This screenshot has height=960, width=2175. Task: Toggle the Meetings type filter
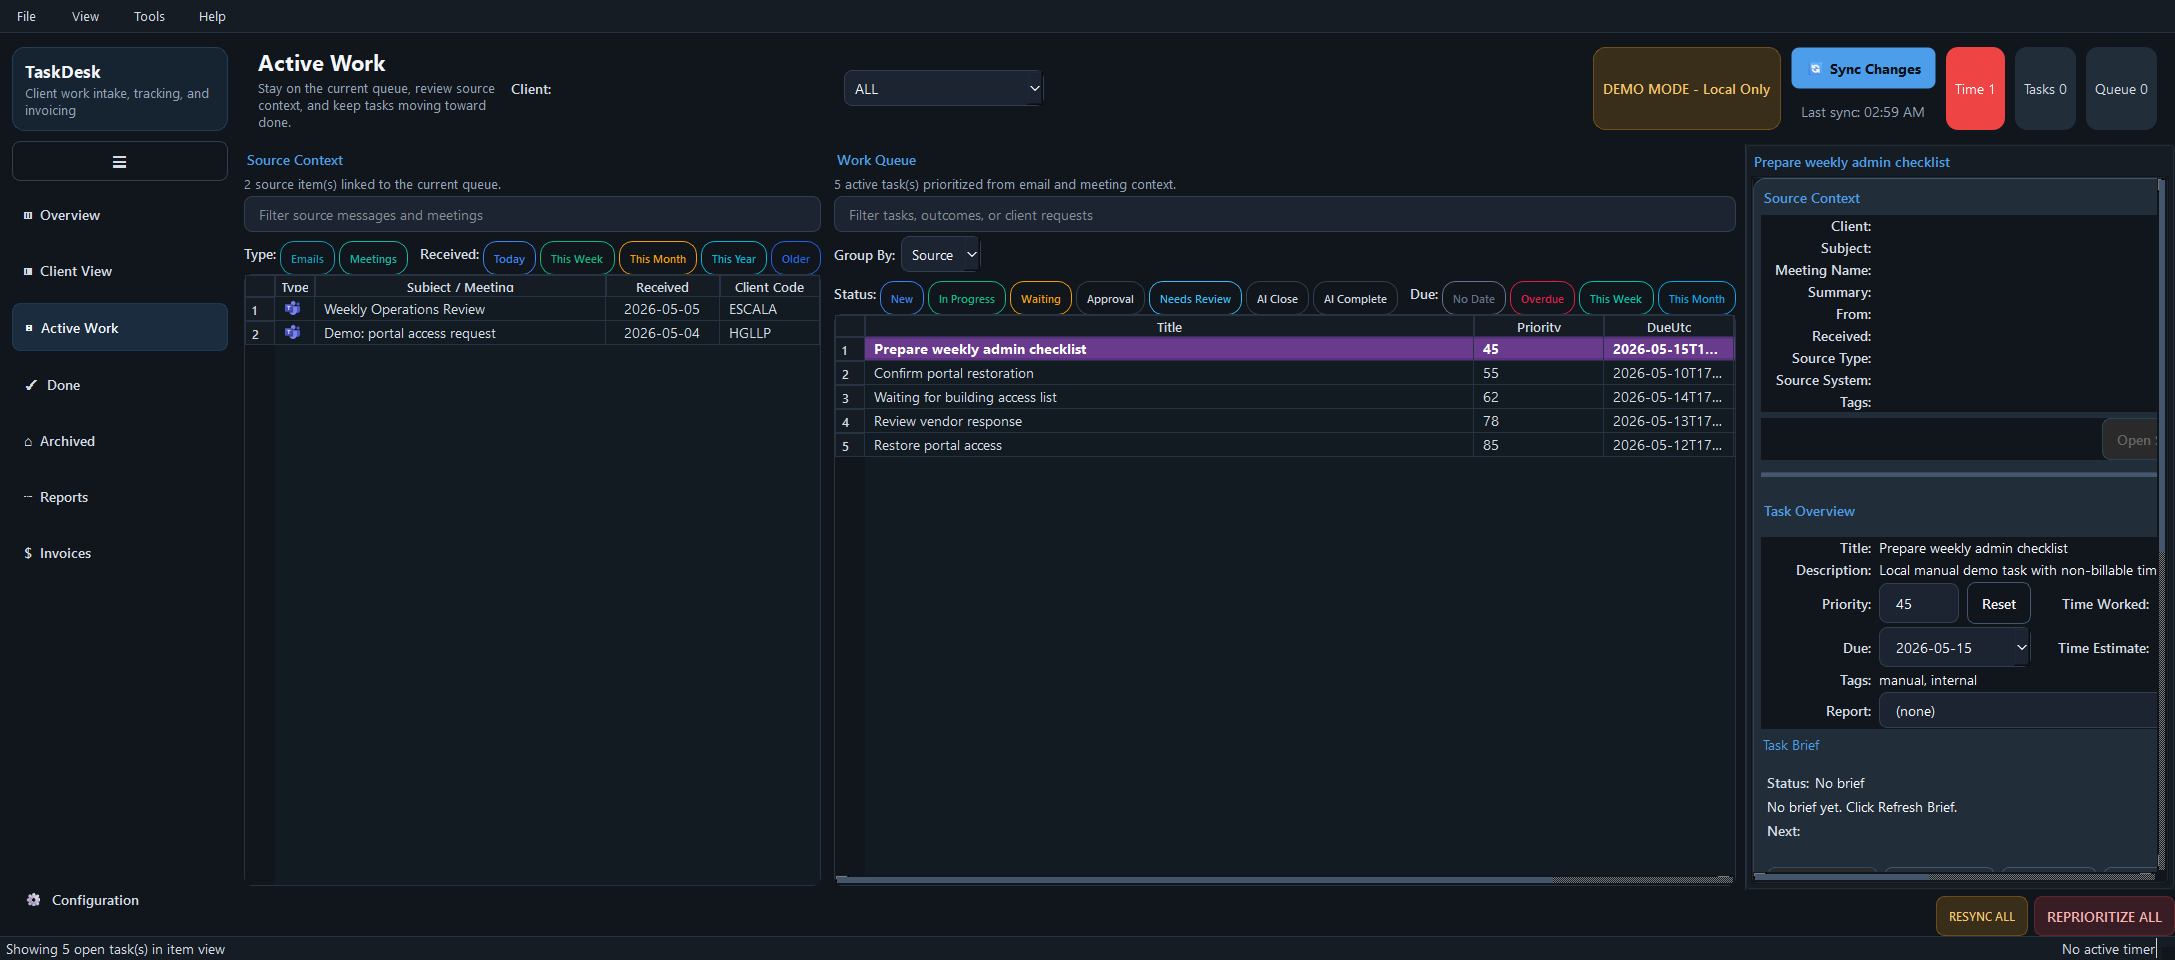coord(373,258)
